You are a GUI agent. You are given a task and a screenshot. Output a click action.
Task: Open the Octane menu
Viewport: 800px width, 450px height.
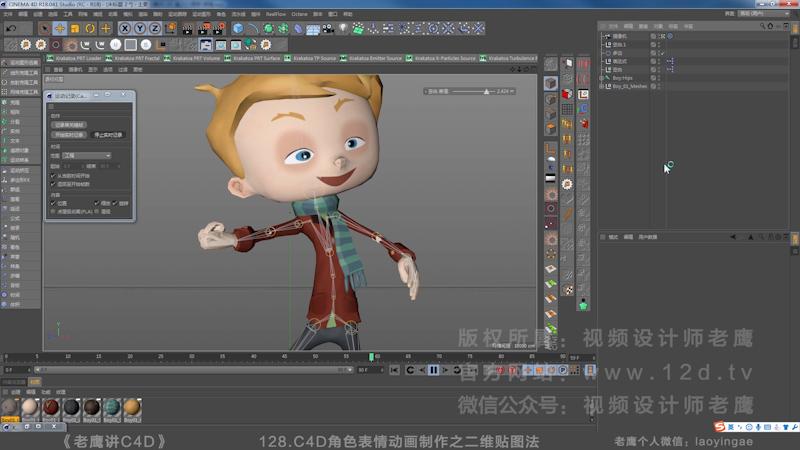coord(299,14)
